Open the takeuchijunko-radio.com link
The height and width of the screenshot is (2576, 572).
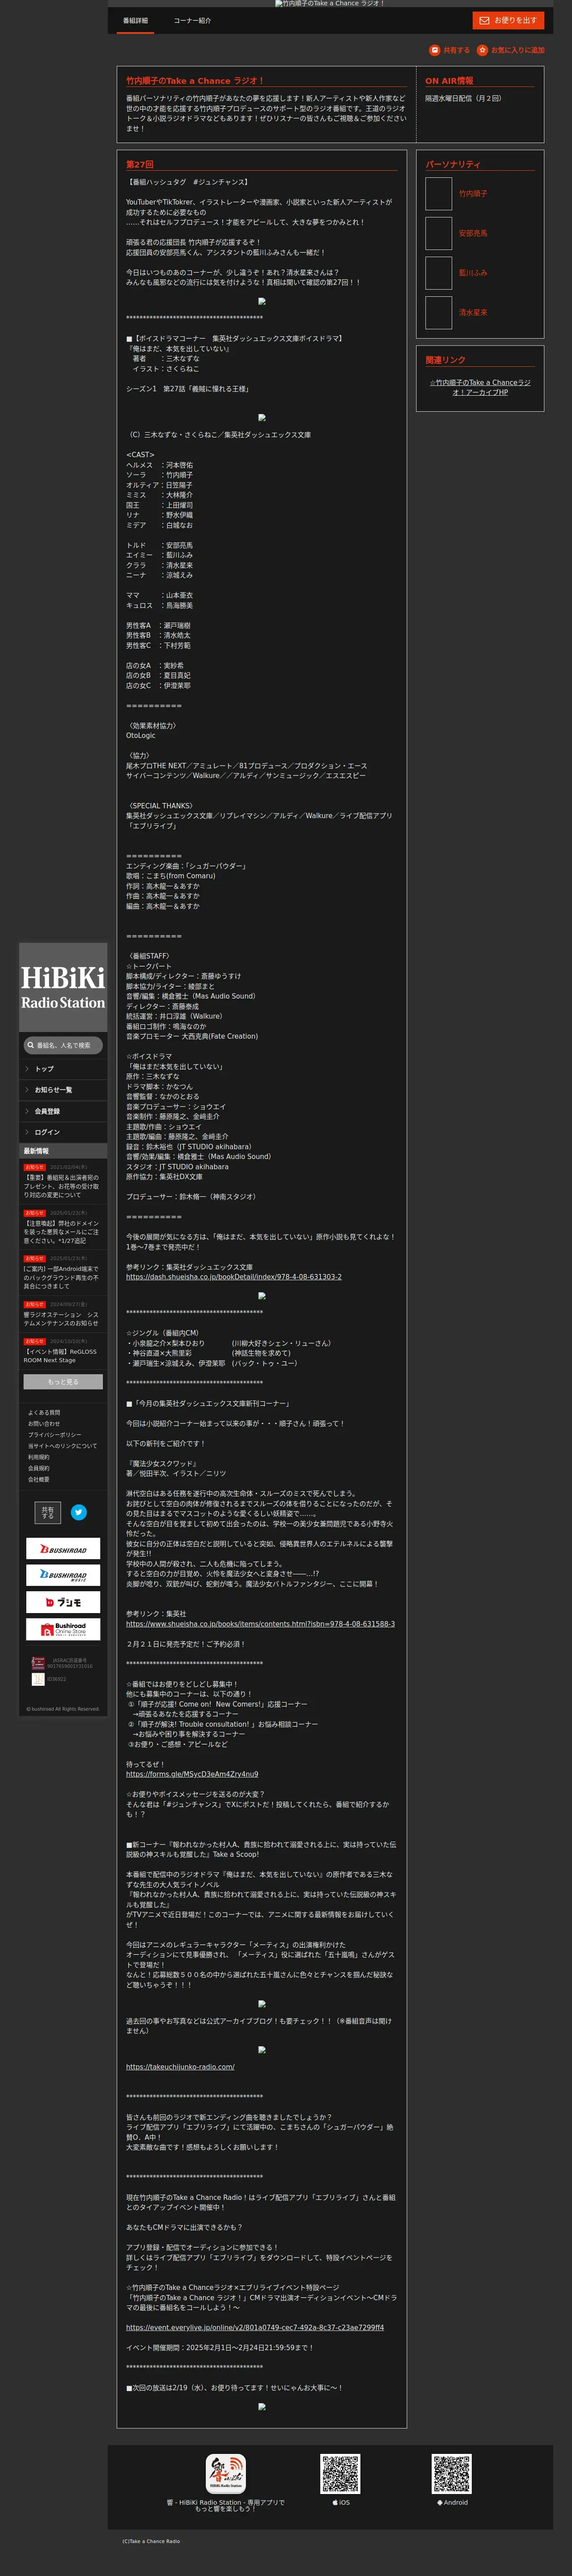(180, 2067)
